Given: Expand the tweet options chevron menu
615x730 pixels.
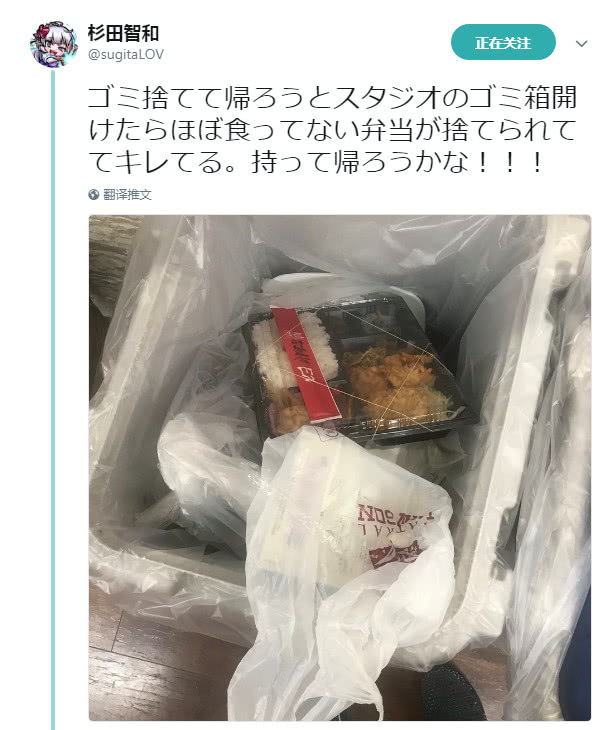Looking at the screenshot, I should coord(581,43).
